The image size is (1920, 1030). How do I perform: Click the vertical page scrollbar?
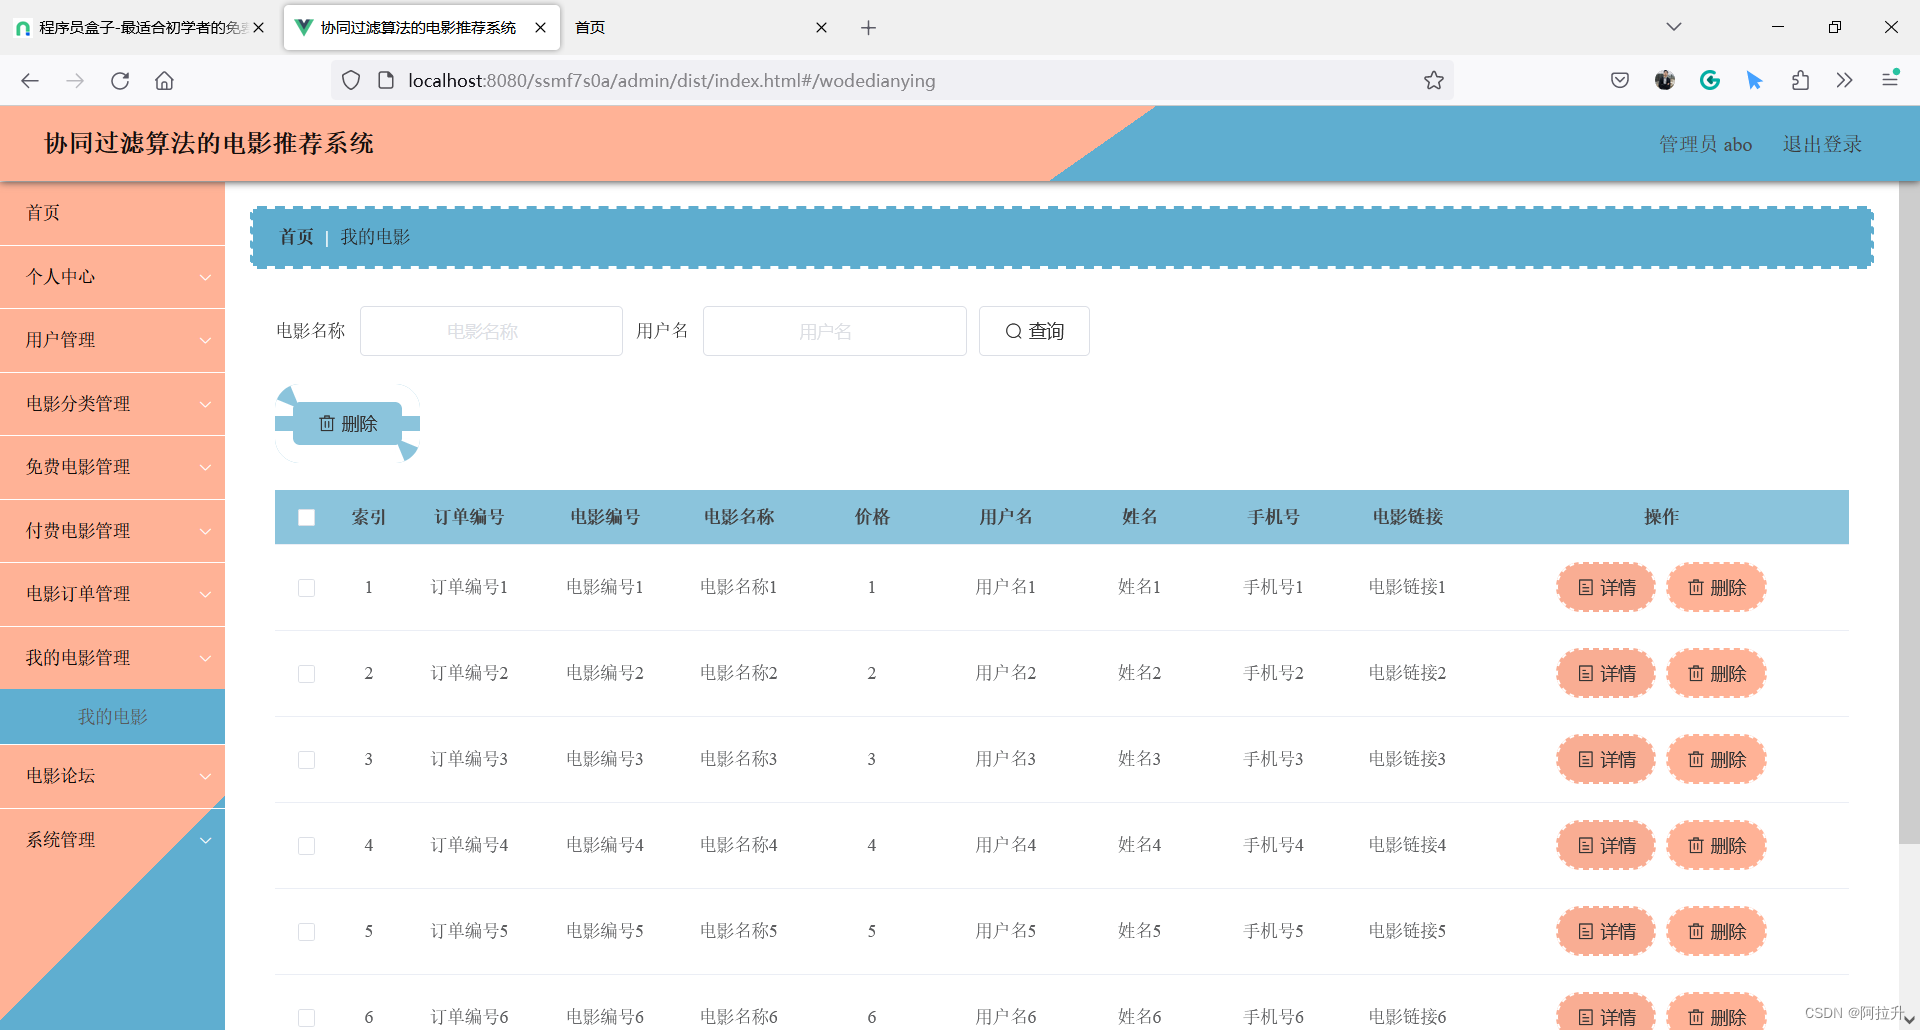pyautogui.click(x=1909, y=513)
